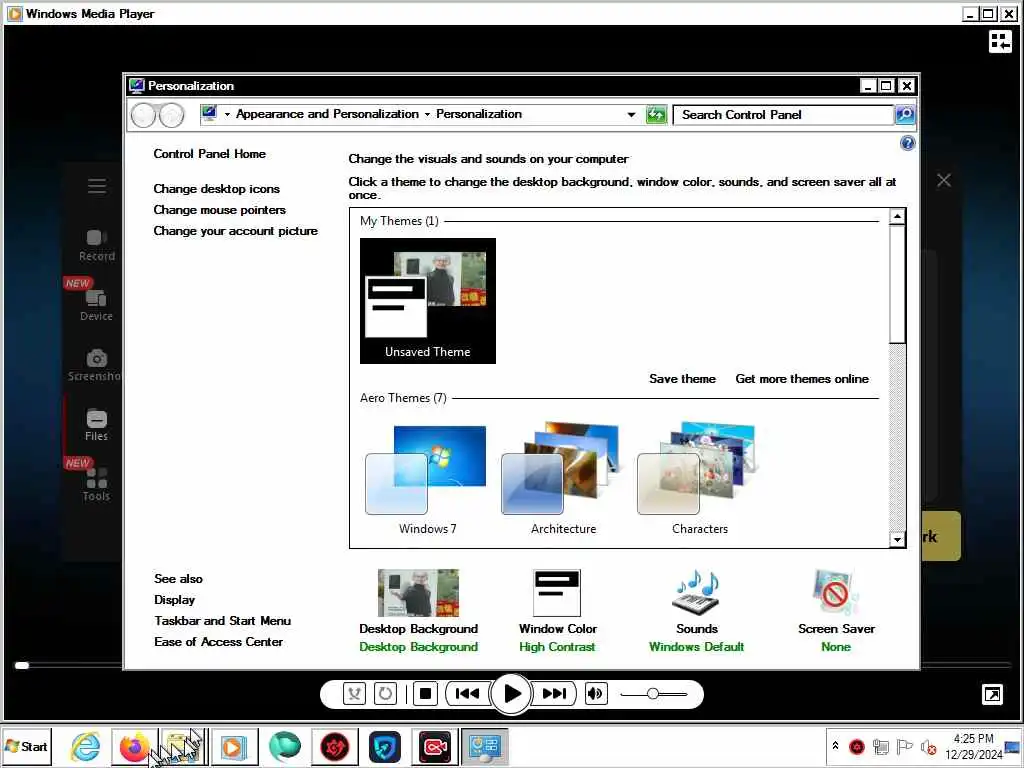Select the Device option in sidebar
The width and height of the screenshot is (1024, 768).
(96, 306)
